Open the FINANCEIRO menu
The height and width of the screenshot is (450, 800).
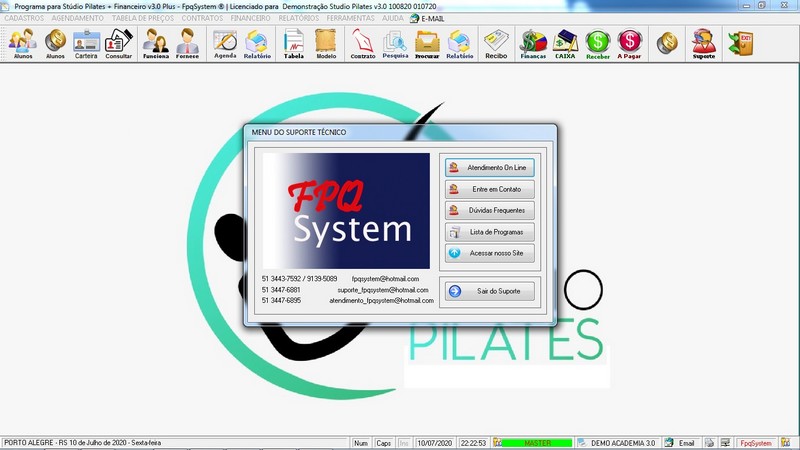(x=251, y=18)
